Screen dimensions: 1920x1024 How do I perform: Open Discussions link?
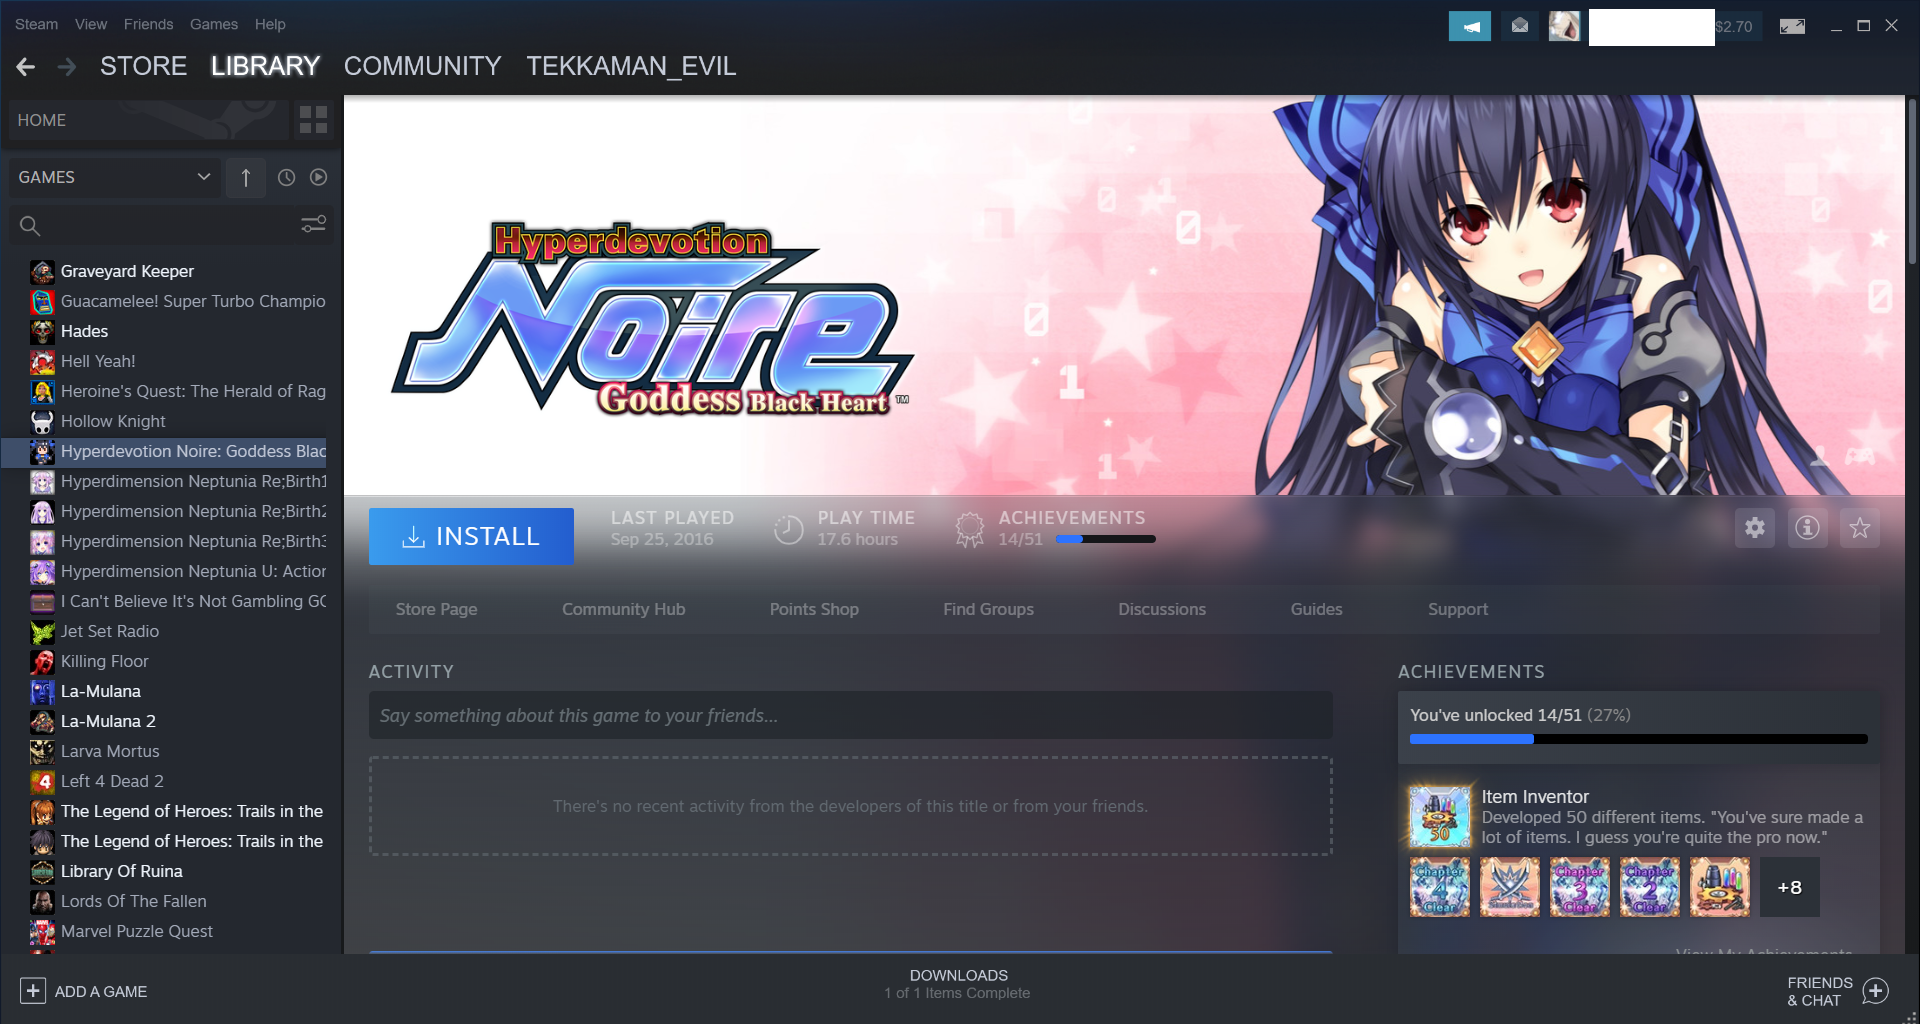1162,609
